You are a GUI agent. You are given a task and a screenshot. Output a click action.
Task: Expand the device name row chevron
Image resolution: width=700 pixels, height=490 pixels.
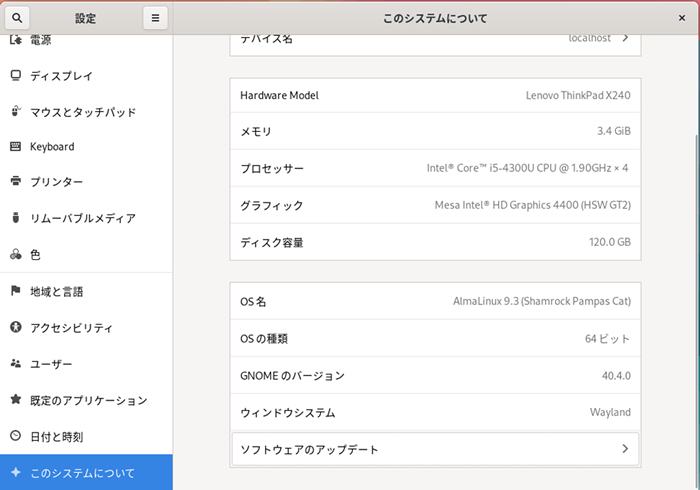pyautogui.click(x=625, y=38)
